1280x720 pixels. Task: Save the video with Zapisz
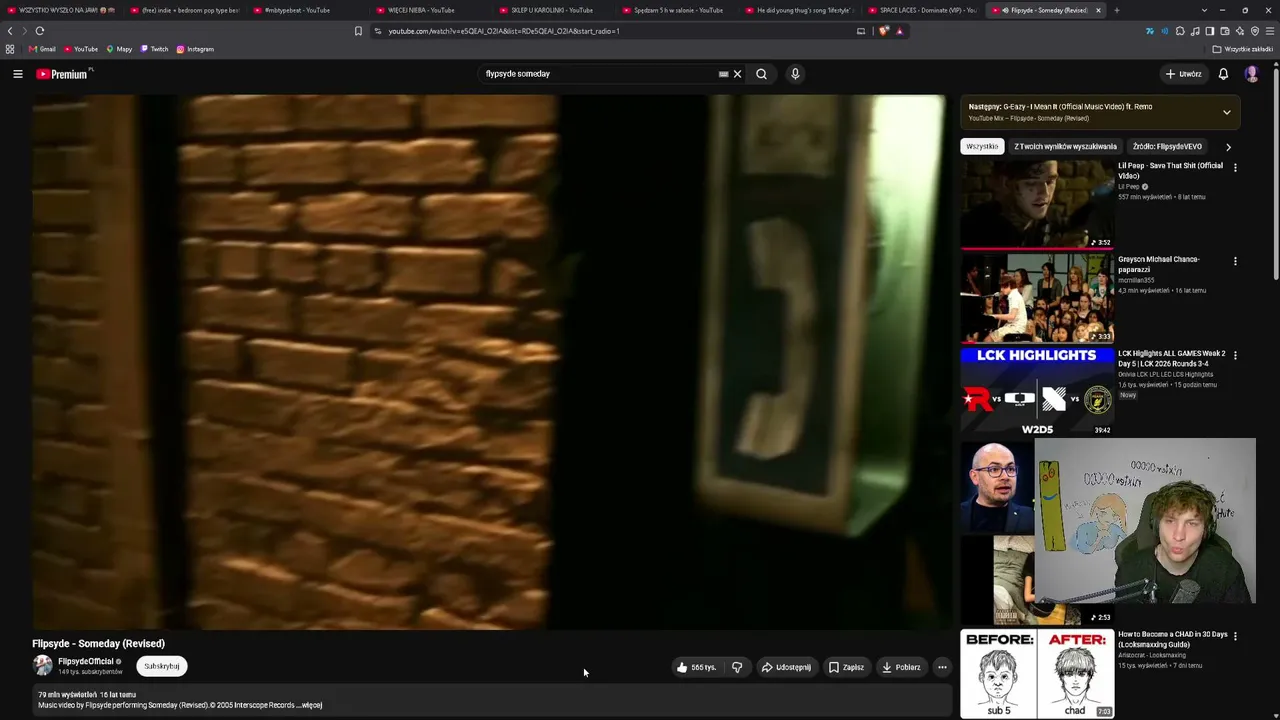click(846, 667)
